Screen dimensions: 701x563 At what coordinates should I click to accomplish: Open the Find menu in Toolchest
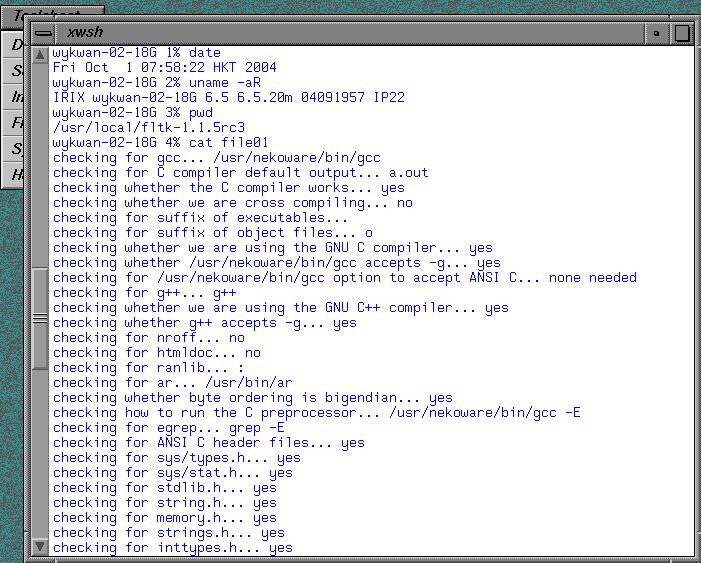click(13, 122)
